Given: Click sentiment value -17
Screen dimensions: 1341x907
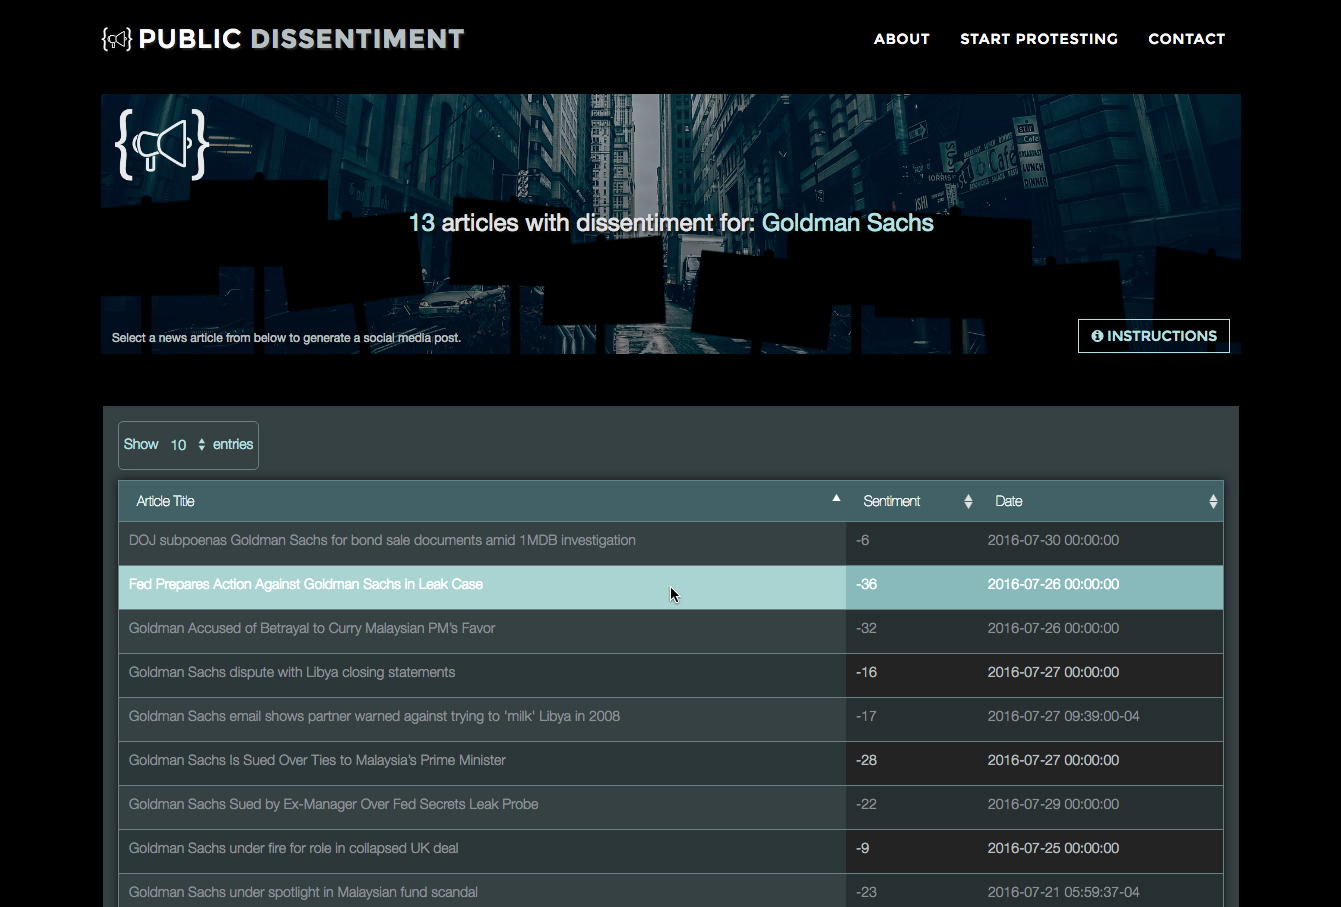Looking at the screenshot, I should [866, 716].
